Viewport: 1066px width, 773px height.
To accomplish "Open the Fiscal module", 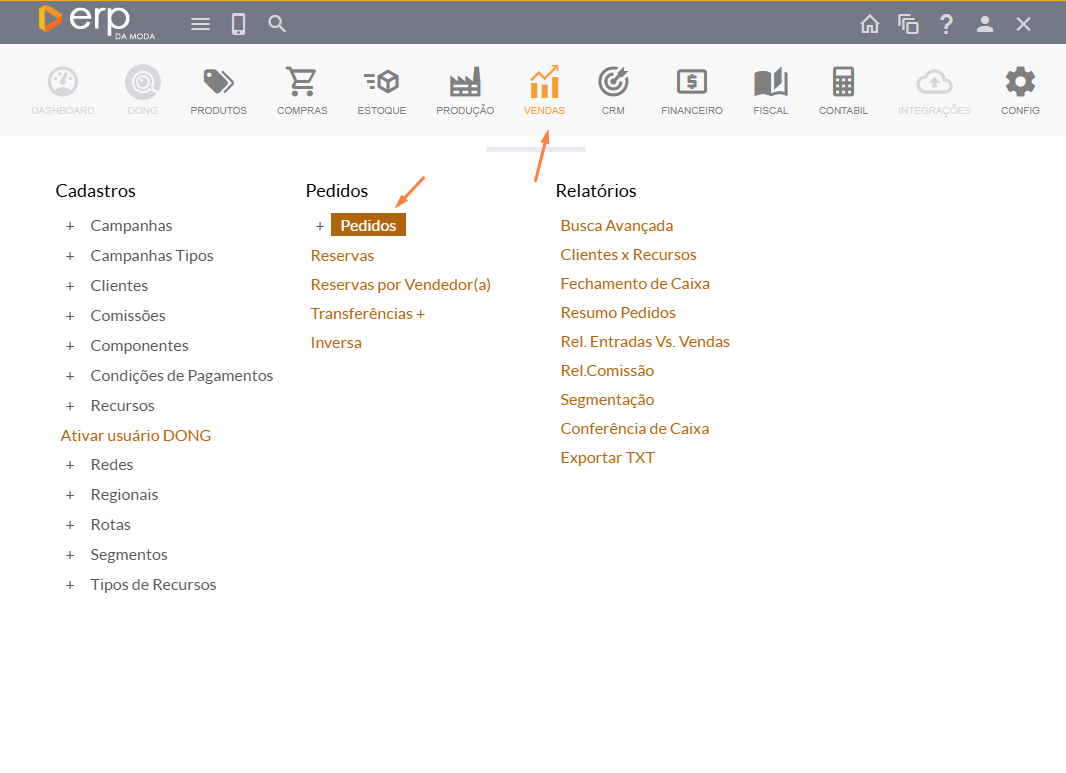I will point(771,90).
